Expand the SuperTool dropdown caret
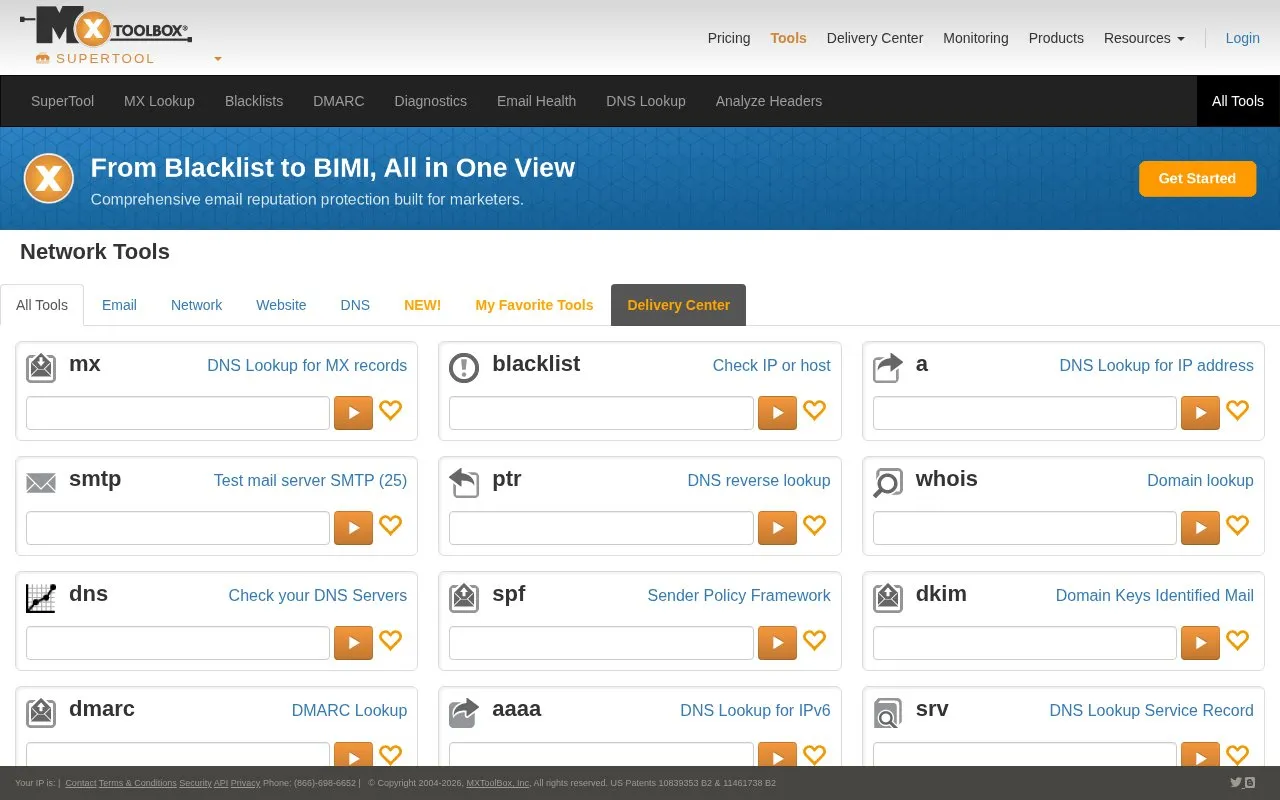Viewport: 1280px width, 800px height. (218, 59)
